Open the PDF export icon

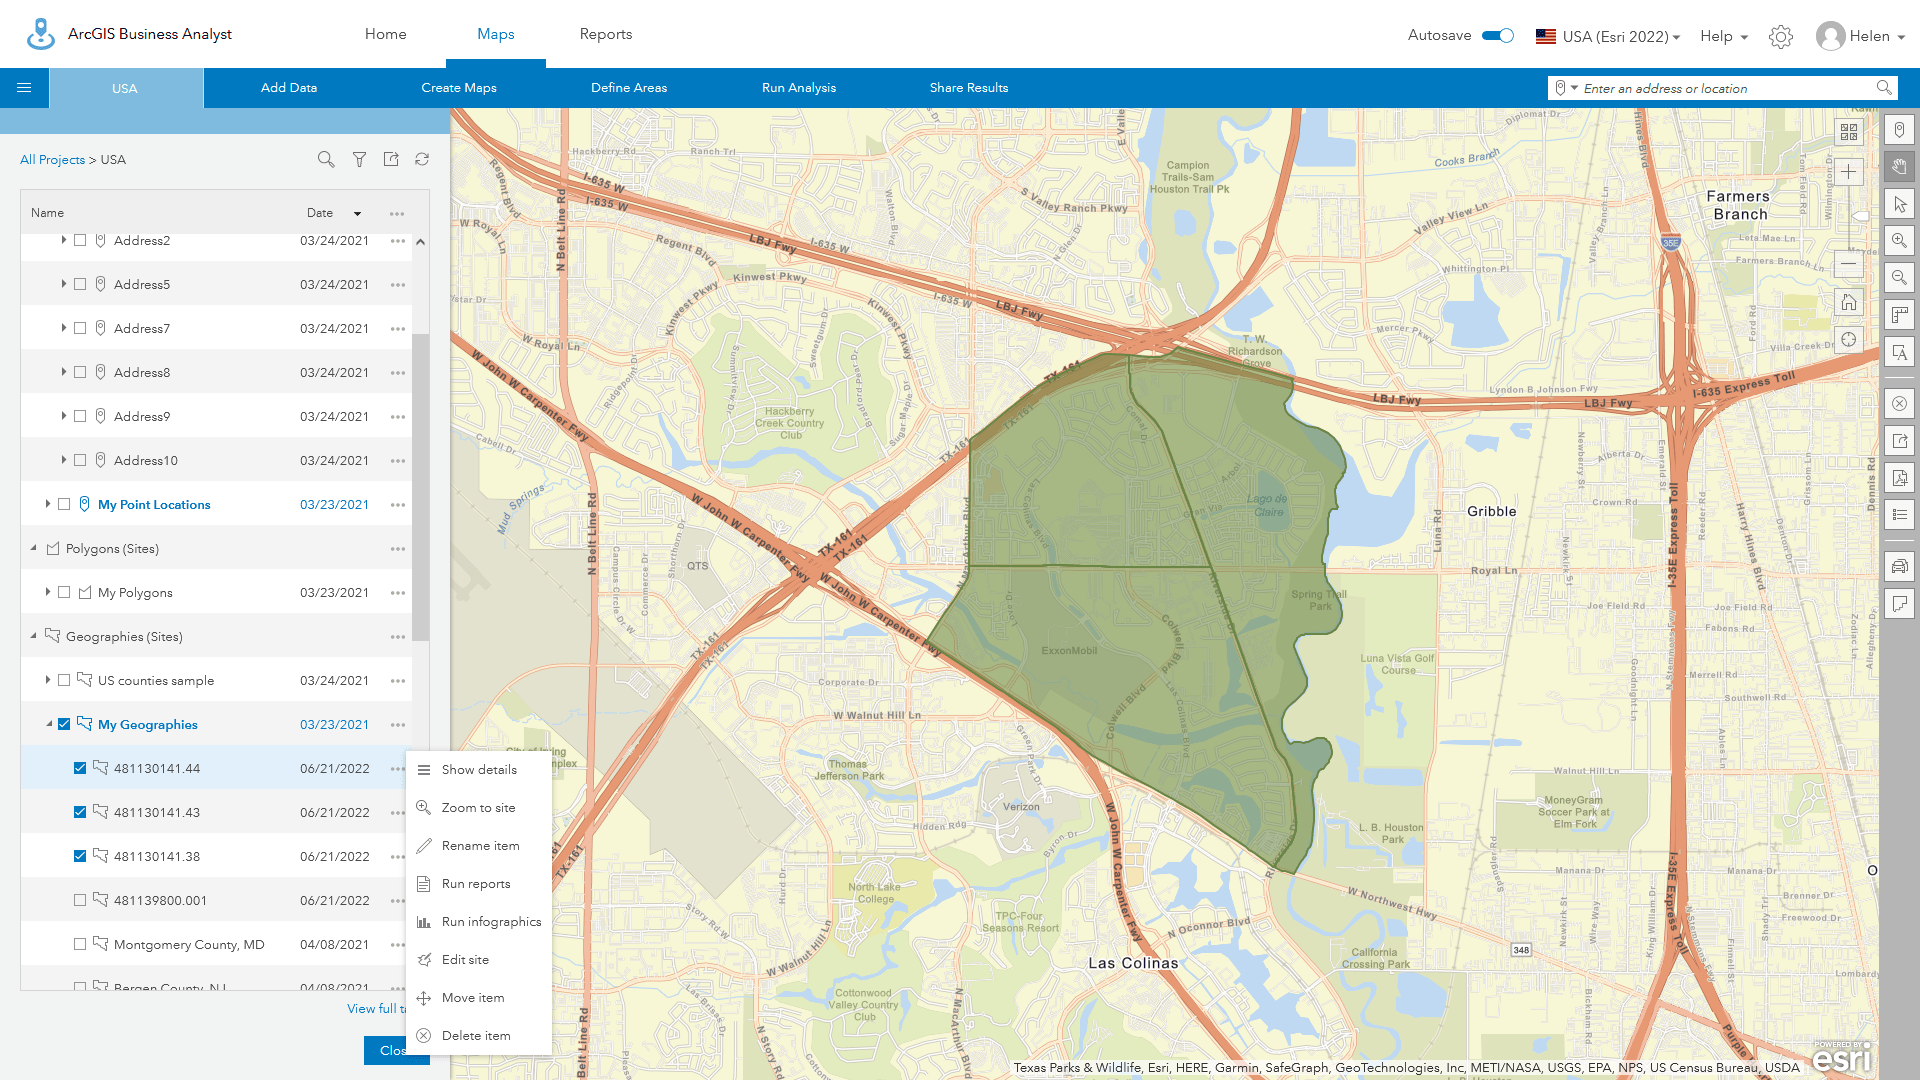click(1899, 478)
